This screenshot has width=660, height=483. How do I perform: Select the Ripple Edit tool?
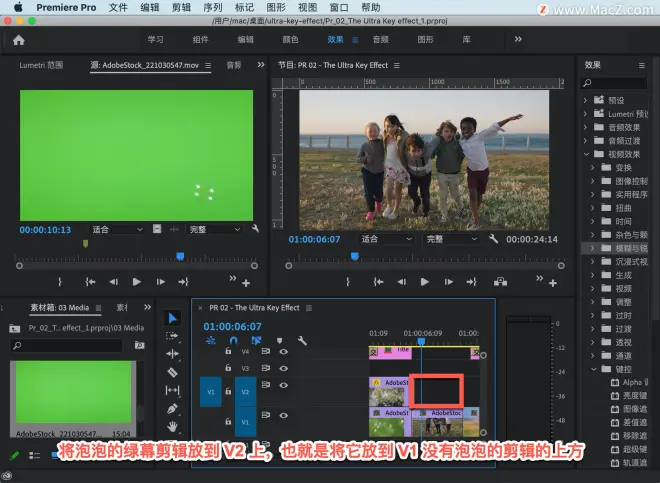(x=172, y=354)
